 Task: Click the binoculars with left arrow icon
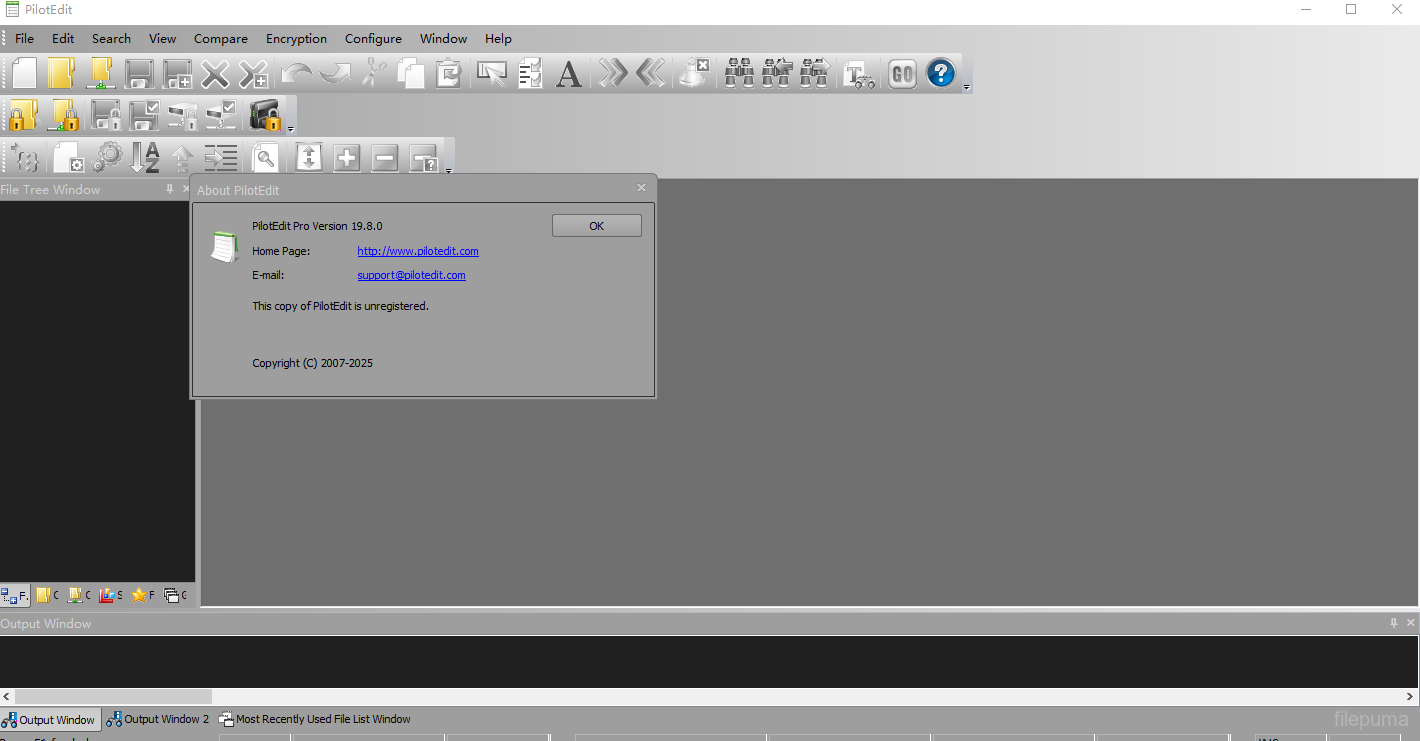tap(777, 73)
